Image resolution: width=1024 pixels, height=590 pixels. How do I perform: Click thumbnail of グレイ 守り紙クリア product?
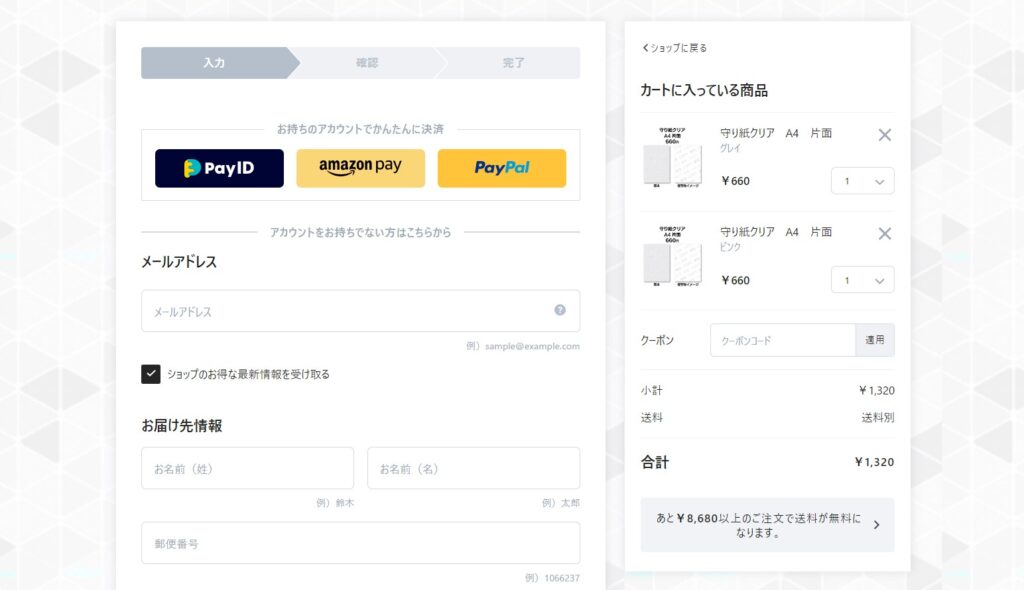(673, 157)
